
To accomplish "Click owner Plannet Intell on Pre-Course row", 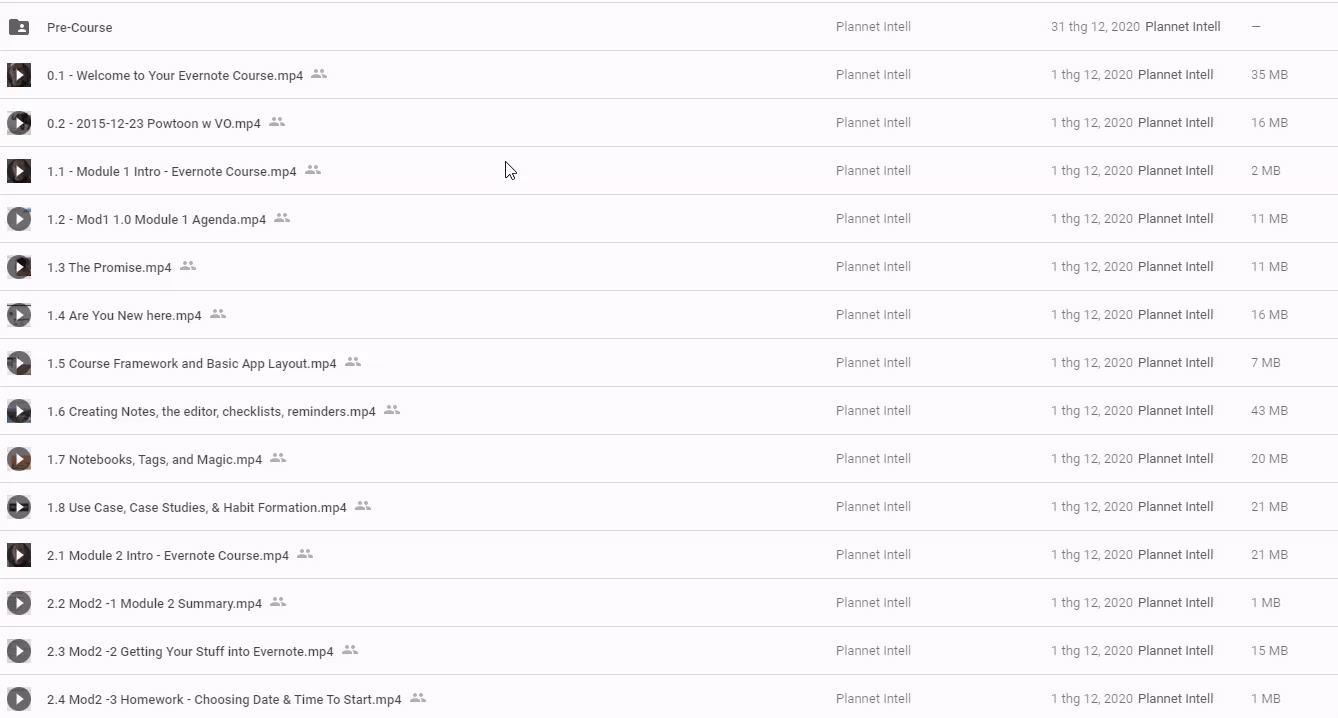I will click(873, 27).
